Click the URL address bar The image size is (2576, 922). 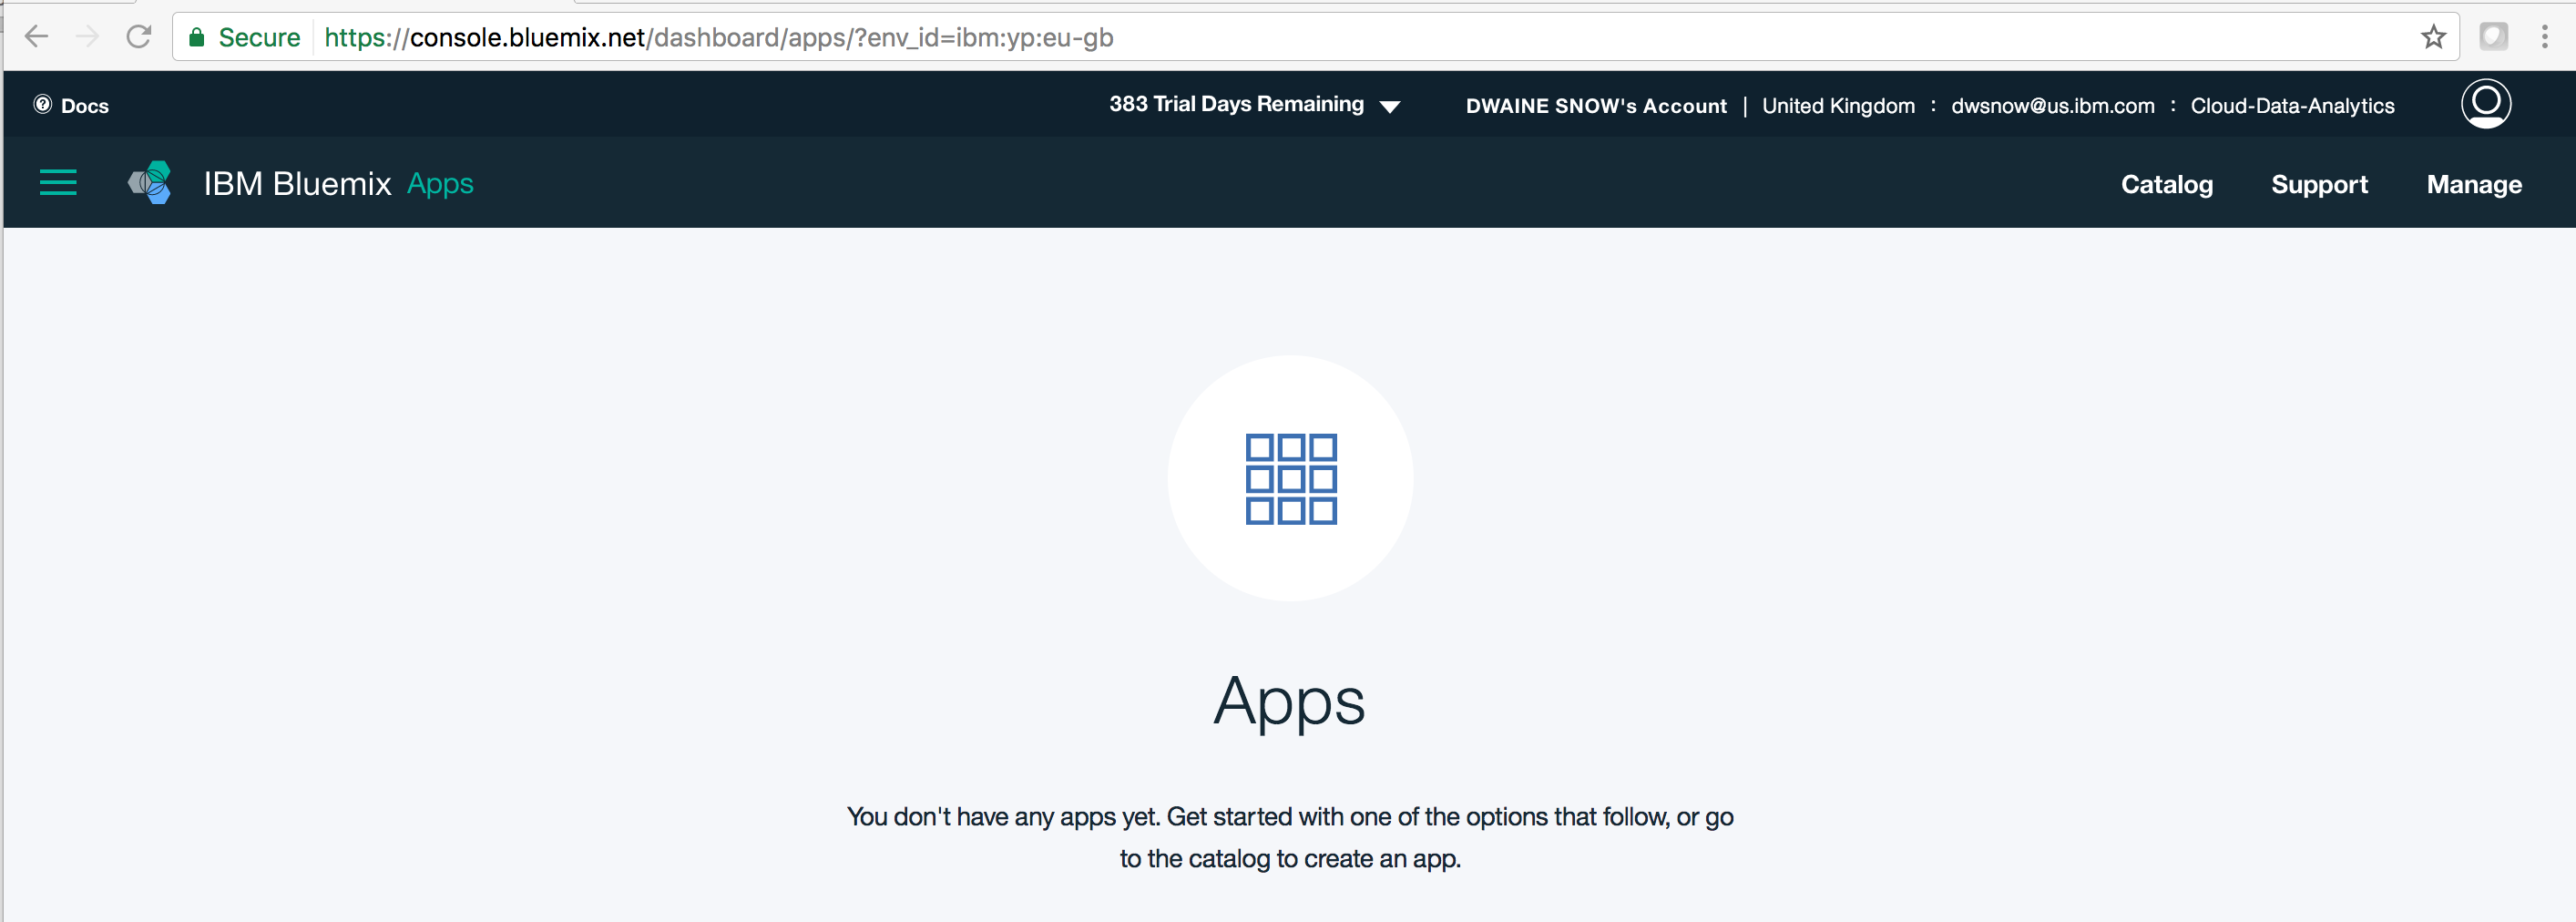tap(1315, 37)
